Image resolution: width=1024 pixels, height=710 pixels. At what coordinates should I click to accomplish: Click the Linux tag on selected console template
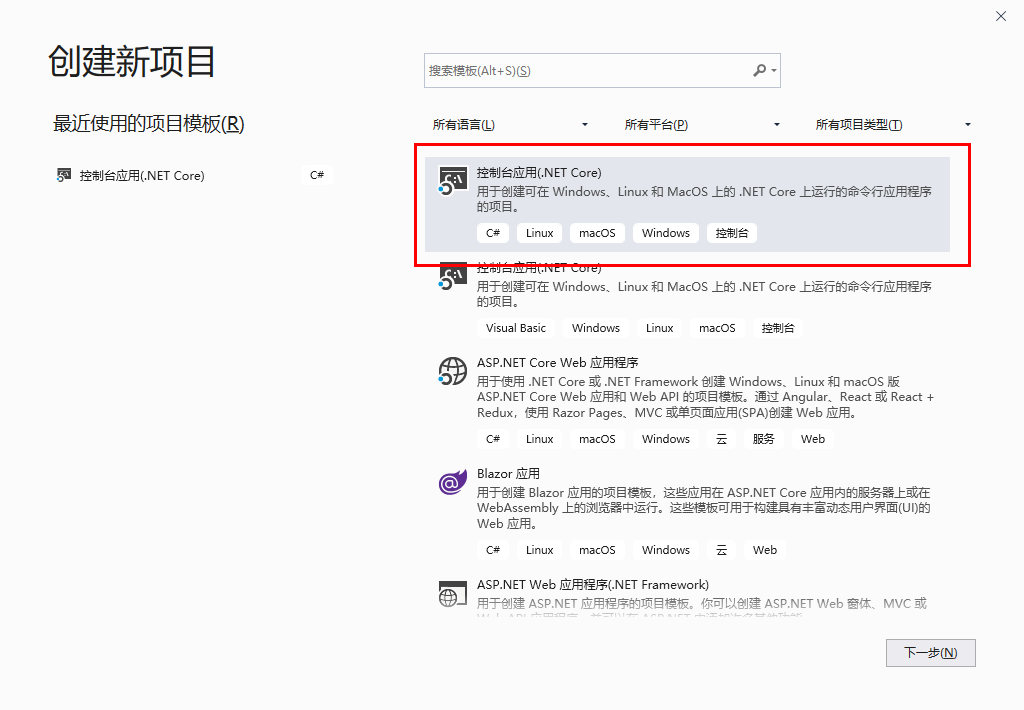pyautogui.click(x=539, y=233)
